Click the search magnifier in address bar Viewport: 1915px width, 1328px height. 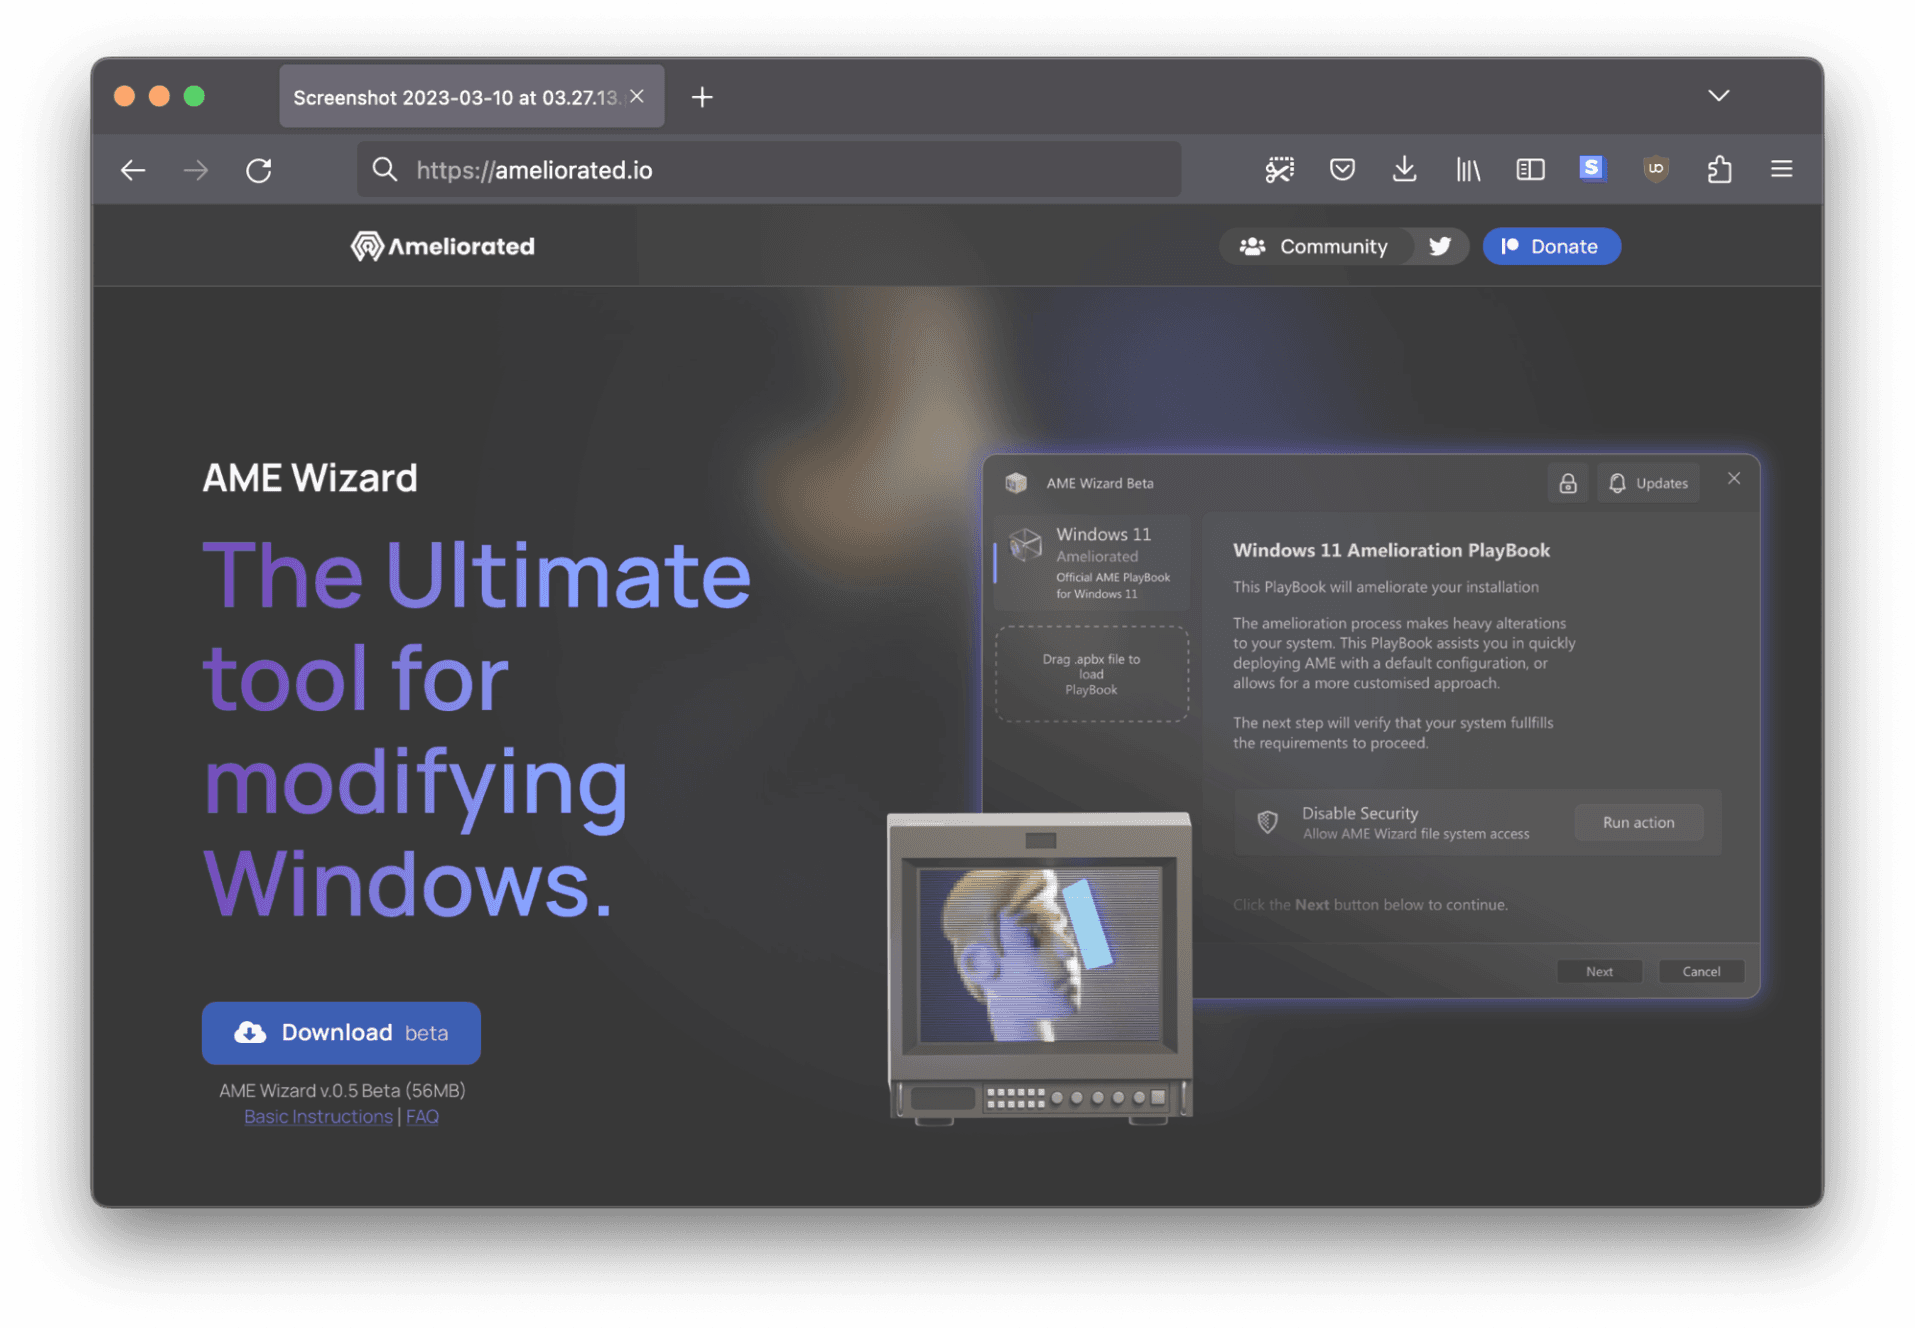pos(384,169)
